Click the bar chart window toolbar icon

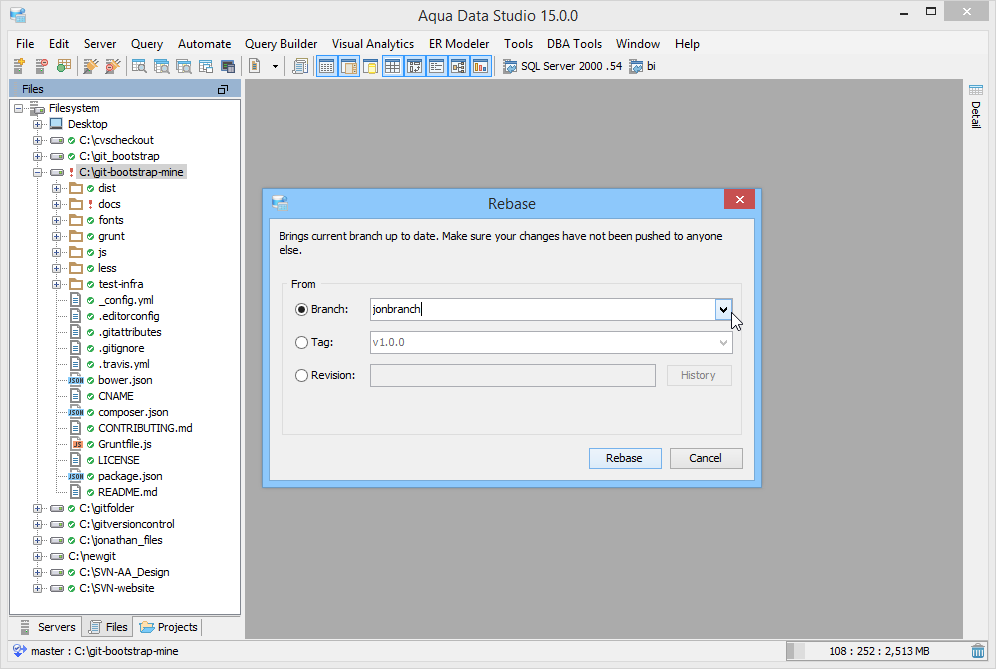click(481, 66)
